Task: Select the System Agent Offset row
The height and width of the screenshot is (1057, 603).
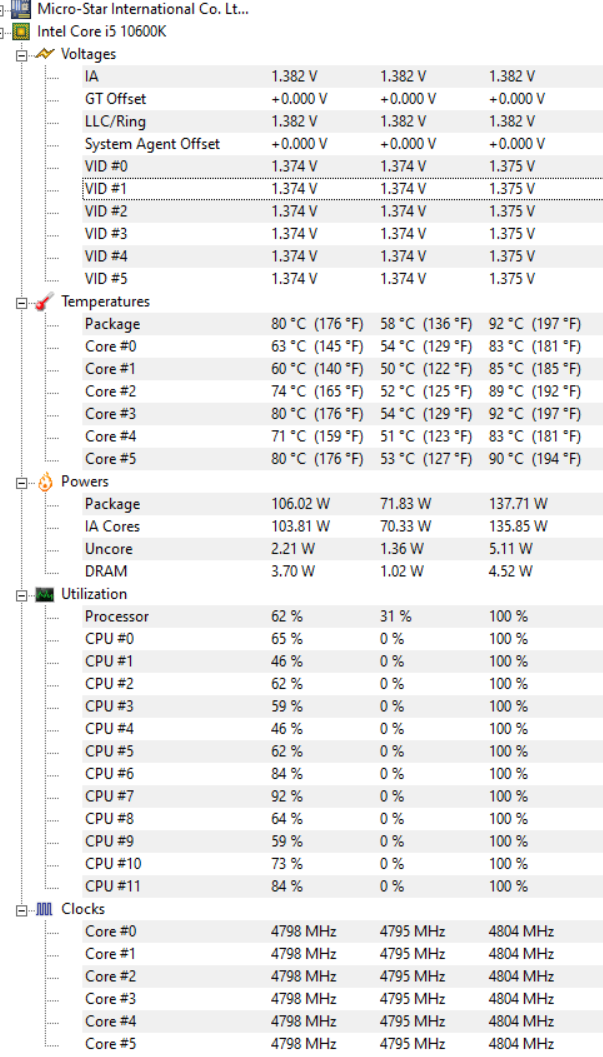Action: tap(152, 144)
